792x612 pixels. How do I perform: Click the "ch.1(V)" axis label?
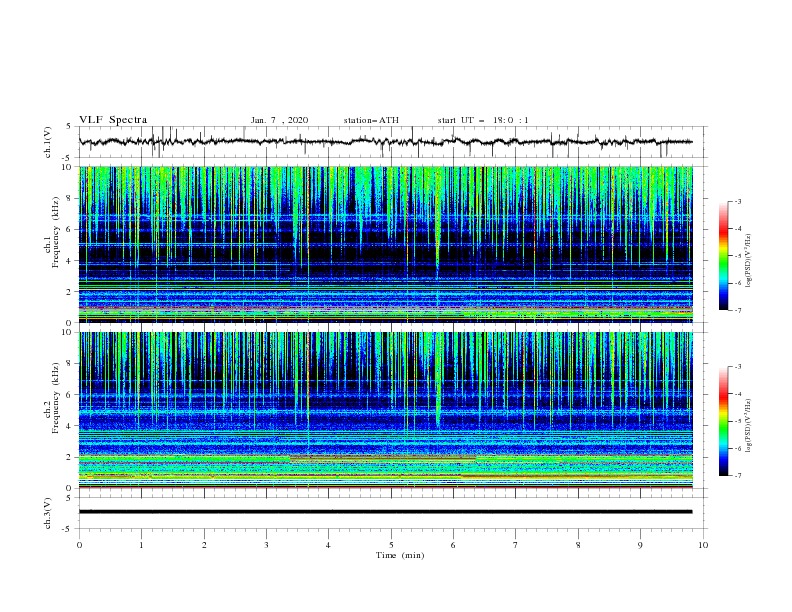pos(48,142)
